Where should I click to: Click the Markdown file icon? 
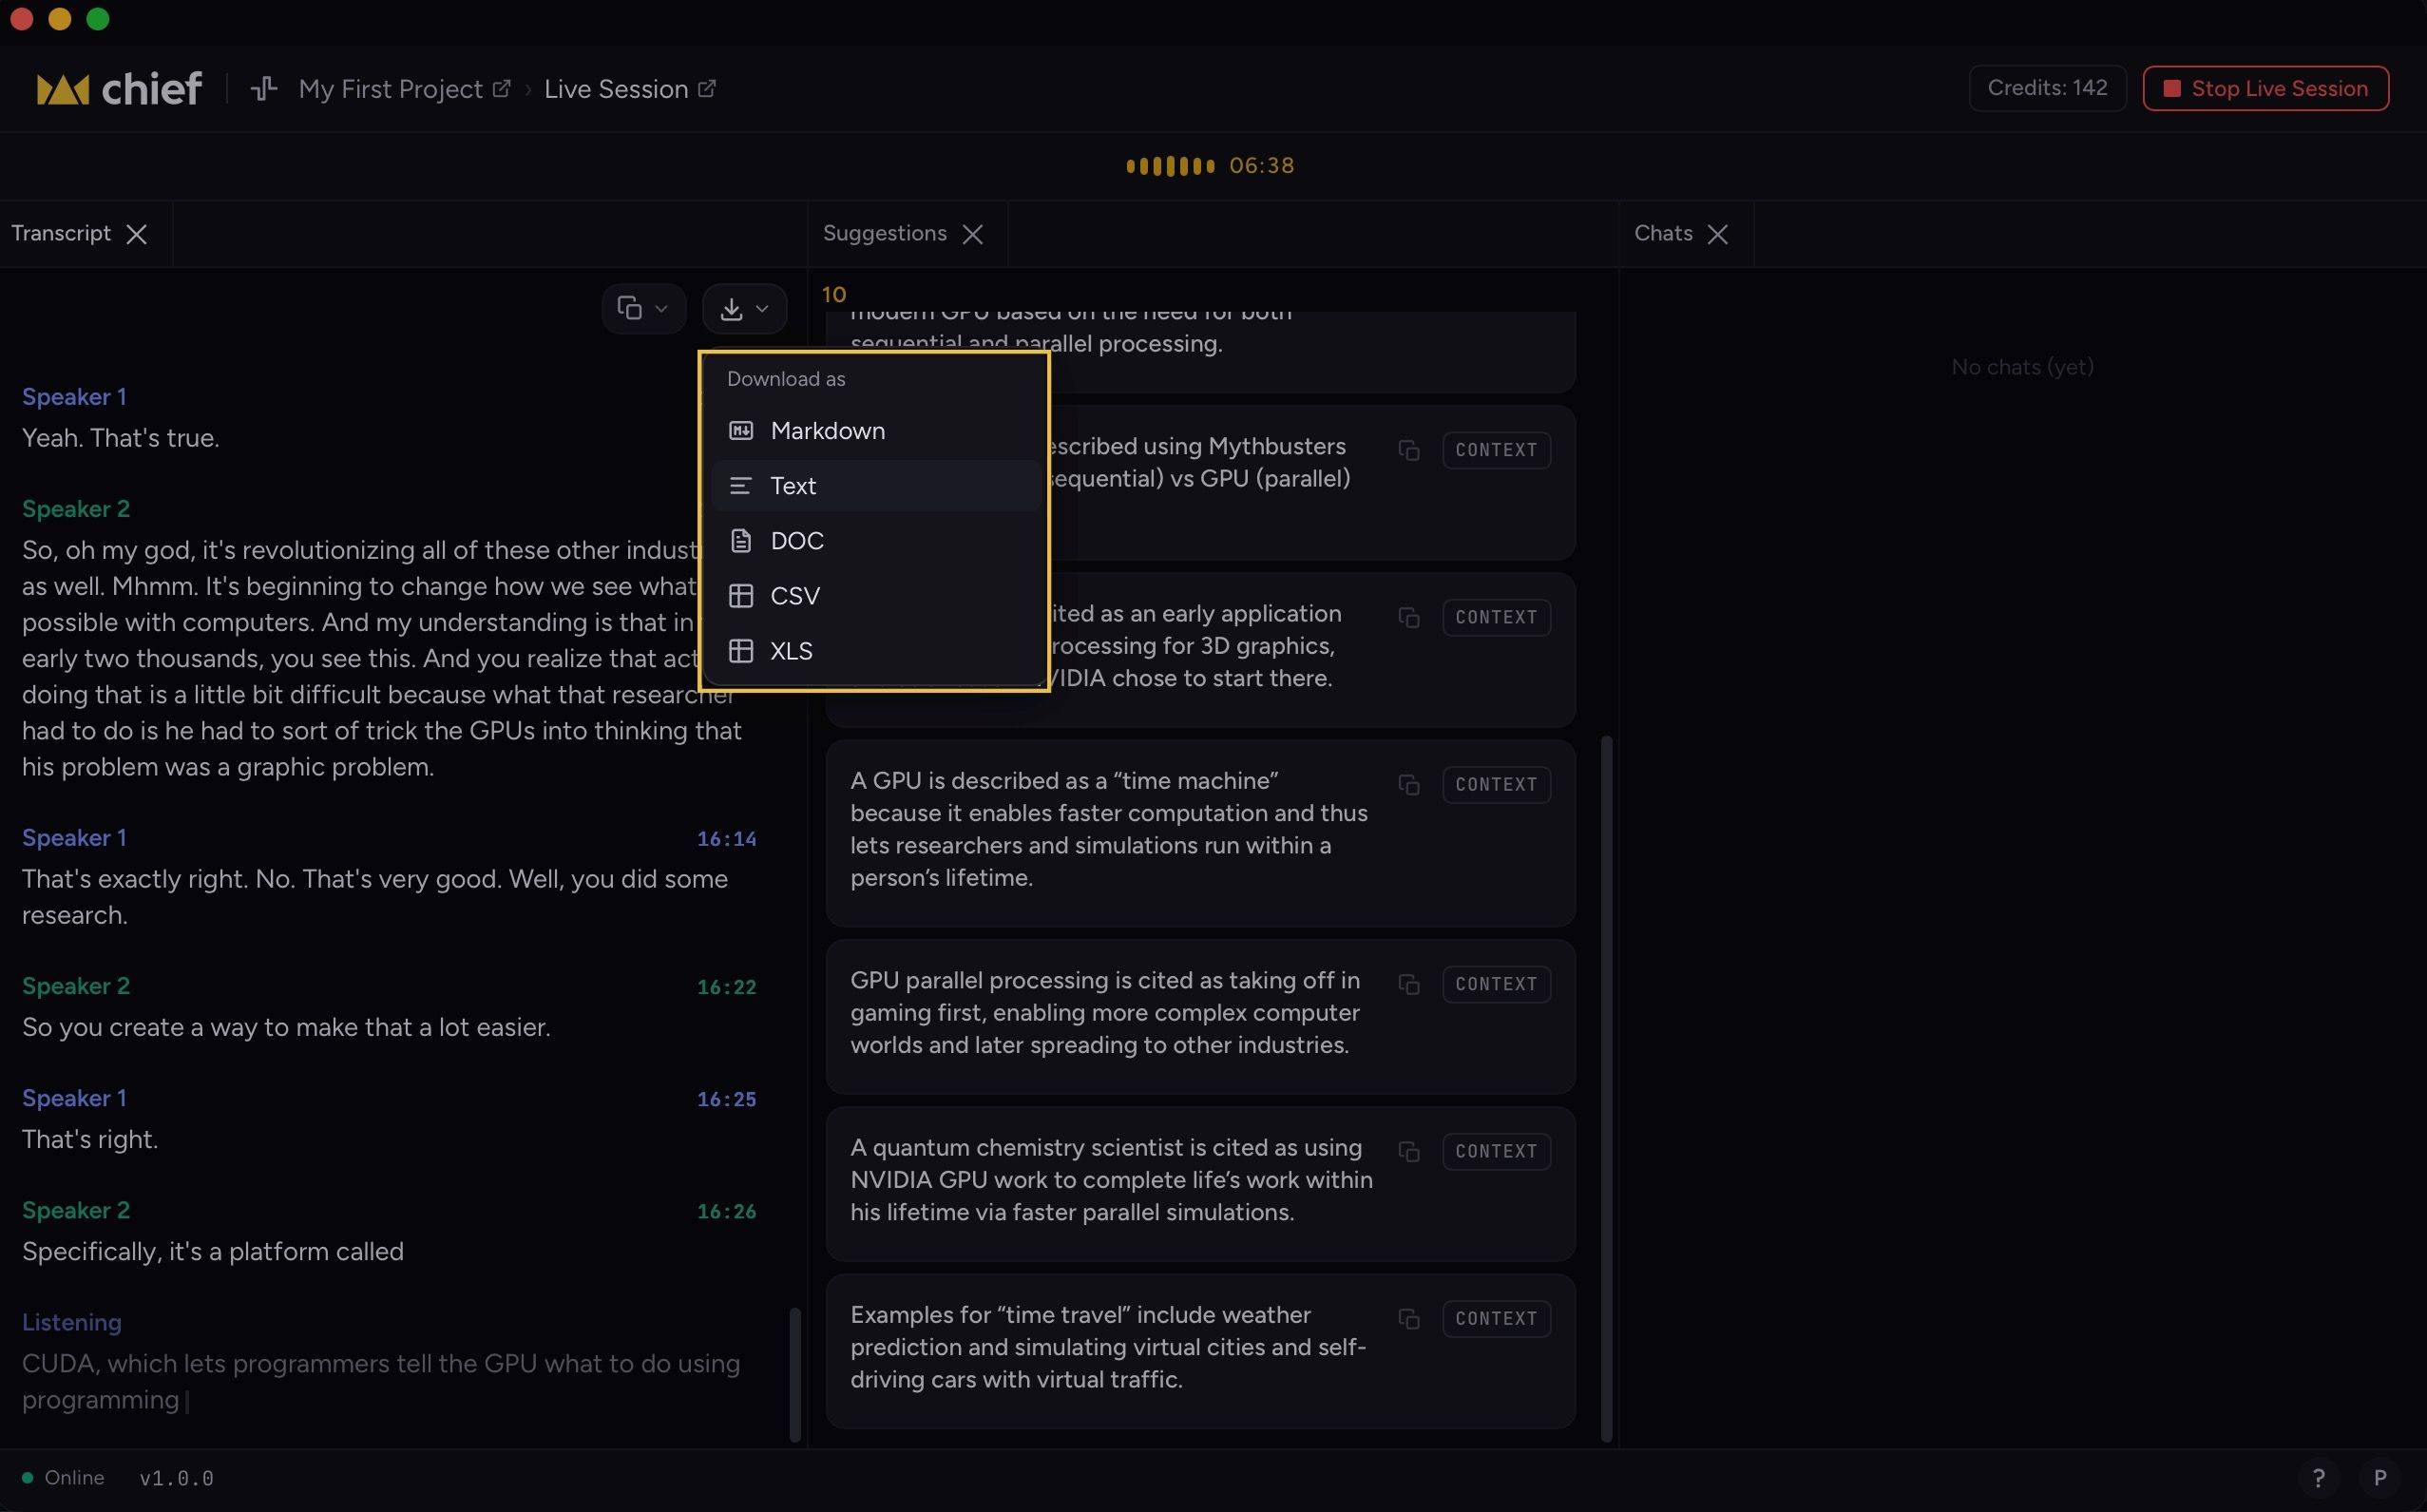[x=741, y=431]
